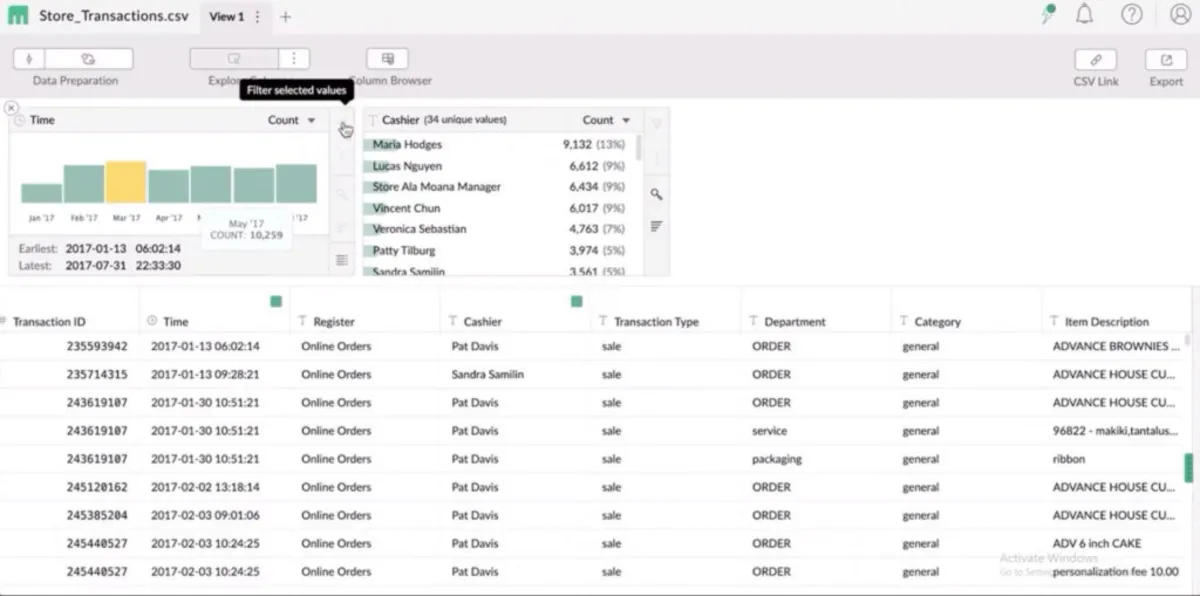The image size is (1200, 596).
Task: Click the Export button
Action: point(1165,60)
